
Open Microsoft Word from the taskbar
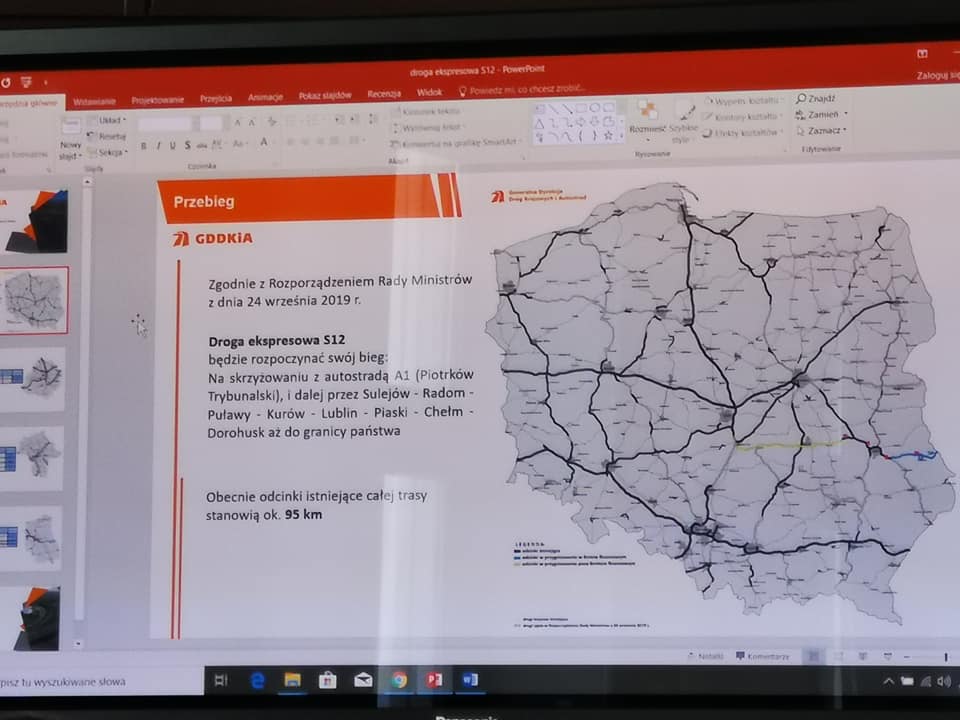468,680
